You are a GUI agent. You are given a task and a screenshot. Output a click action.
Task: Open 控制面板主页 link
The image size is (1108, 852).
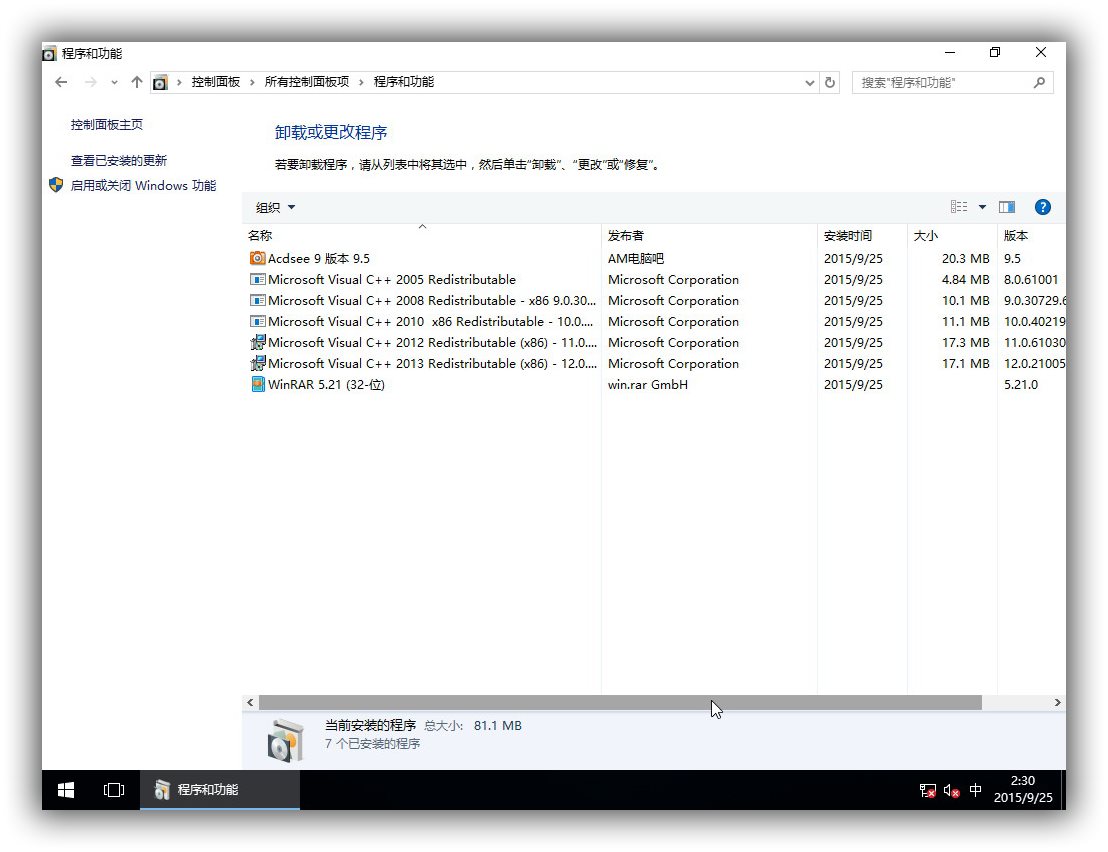pos(107,124)
